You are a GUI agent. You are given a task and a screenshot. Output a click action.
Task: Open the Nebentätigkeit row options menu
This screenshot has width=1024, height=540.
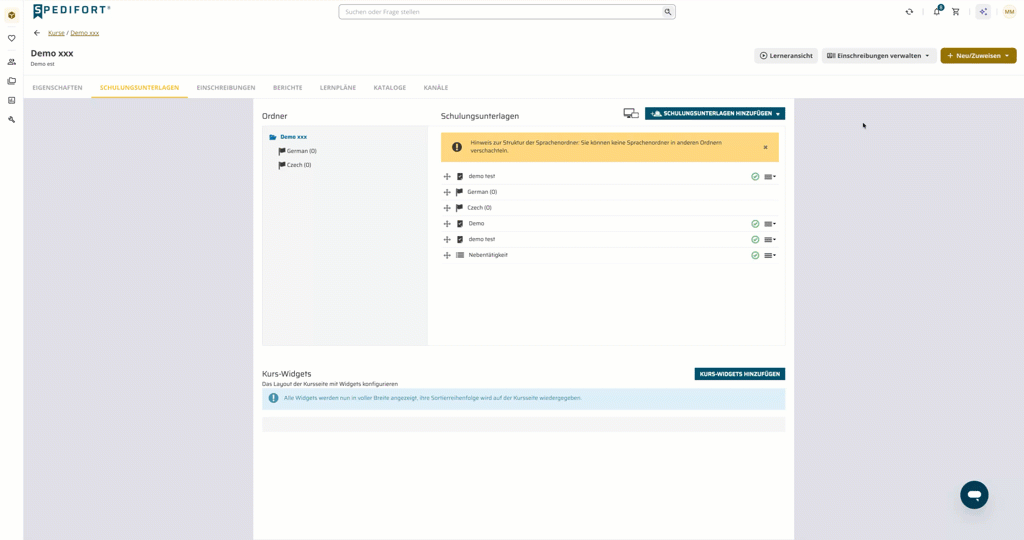[770, 255]
